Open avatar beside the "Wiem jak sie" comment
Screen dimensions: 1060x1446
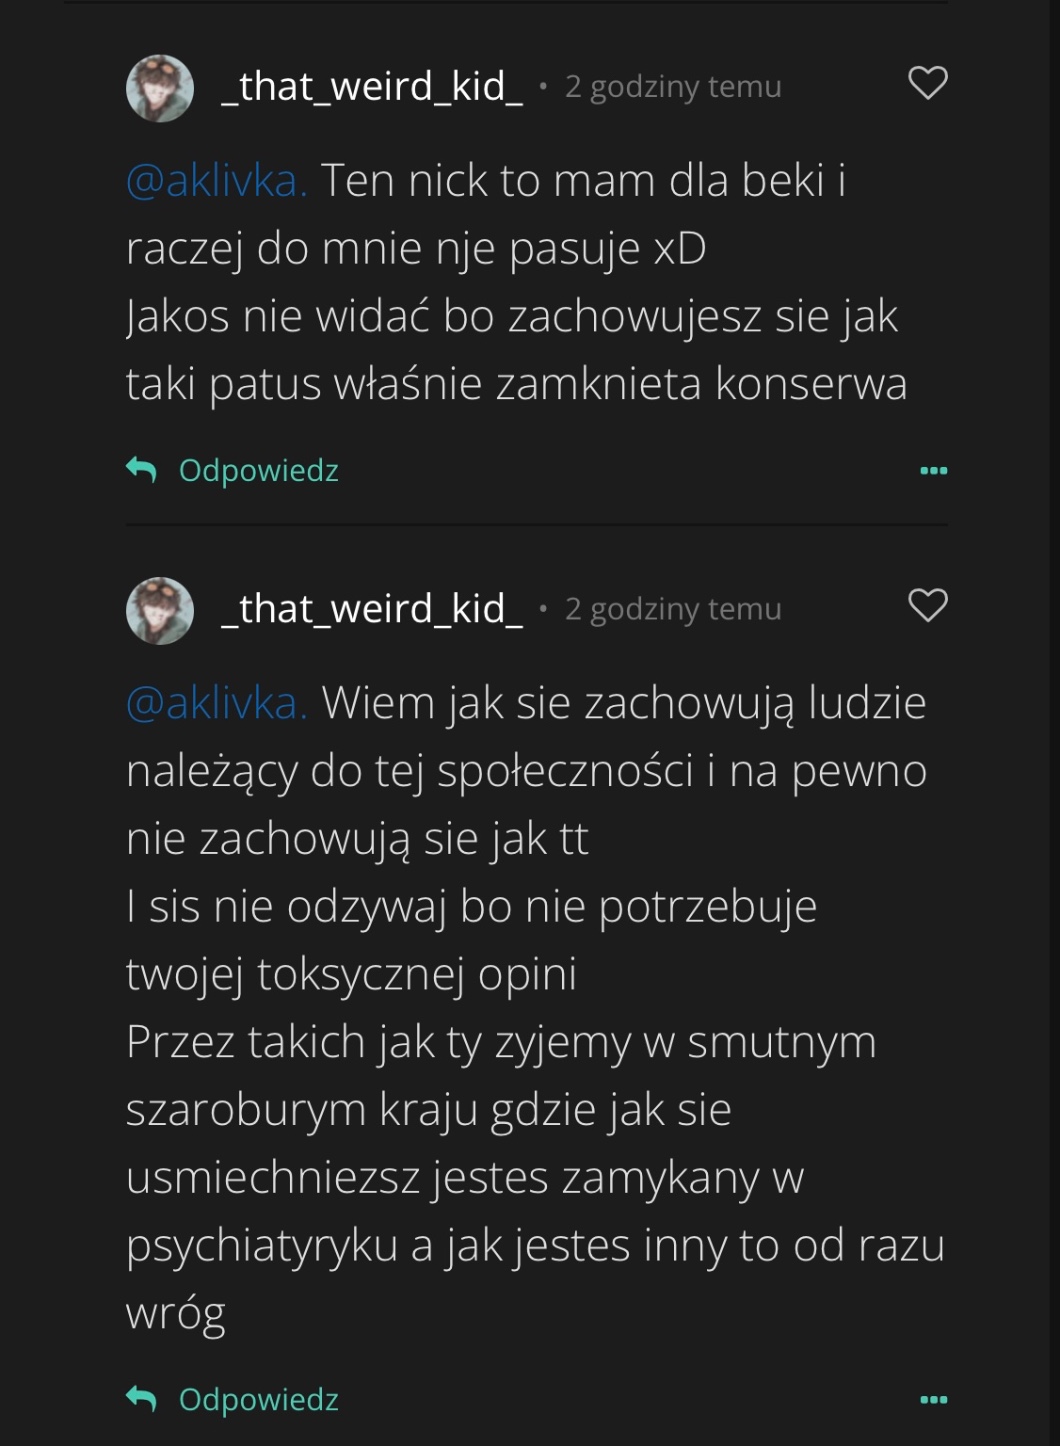pyautogui.click(x=160, y=610)
